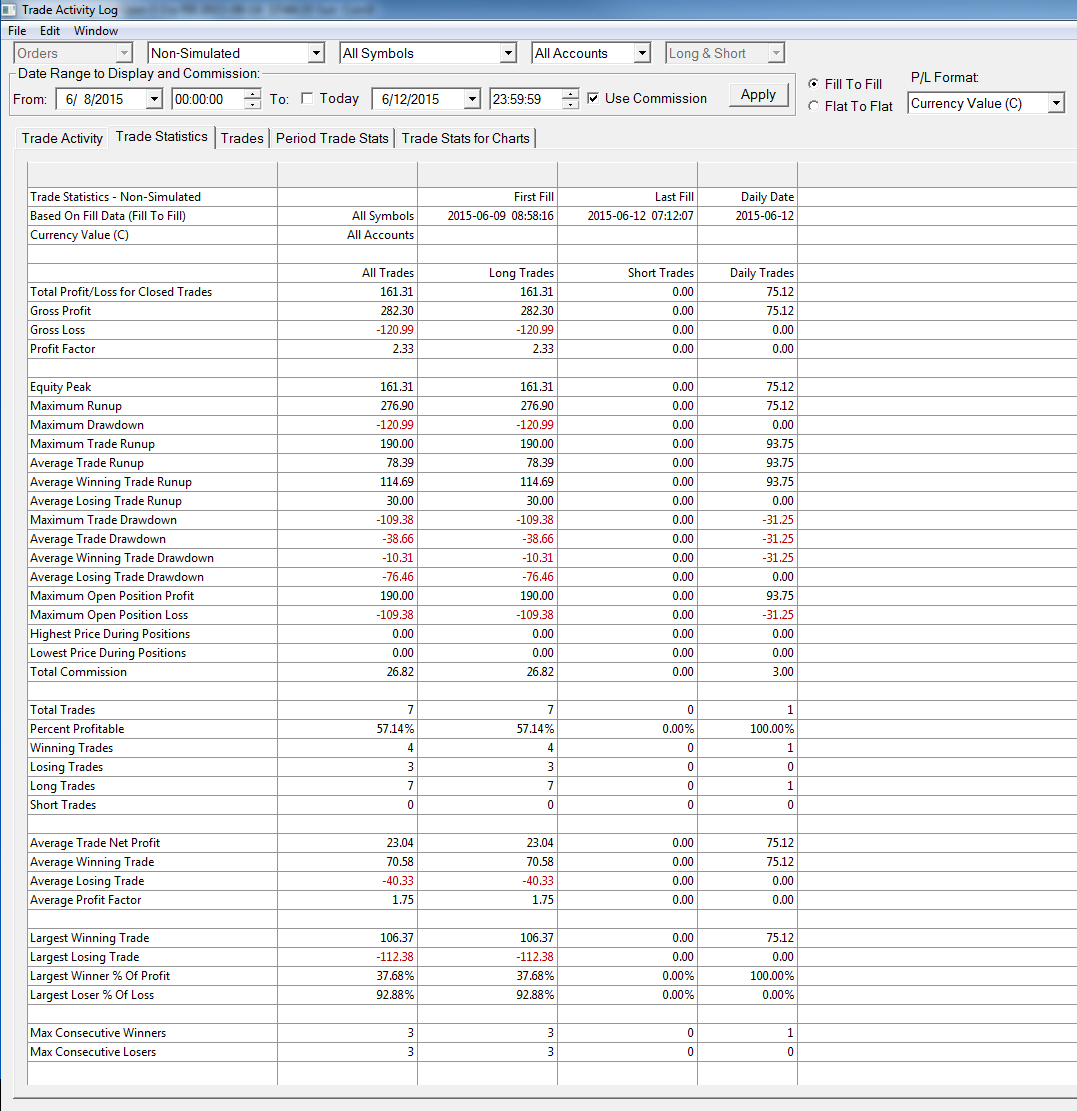Image resolution: width=1077 pixels, height=1111 pixels.
Task: Increase the From time with the spinner up arrow
Action: [253, 94]
